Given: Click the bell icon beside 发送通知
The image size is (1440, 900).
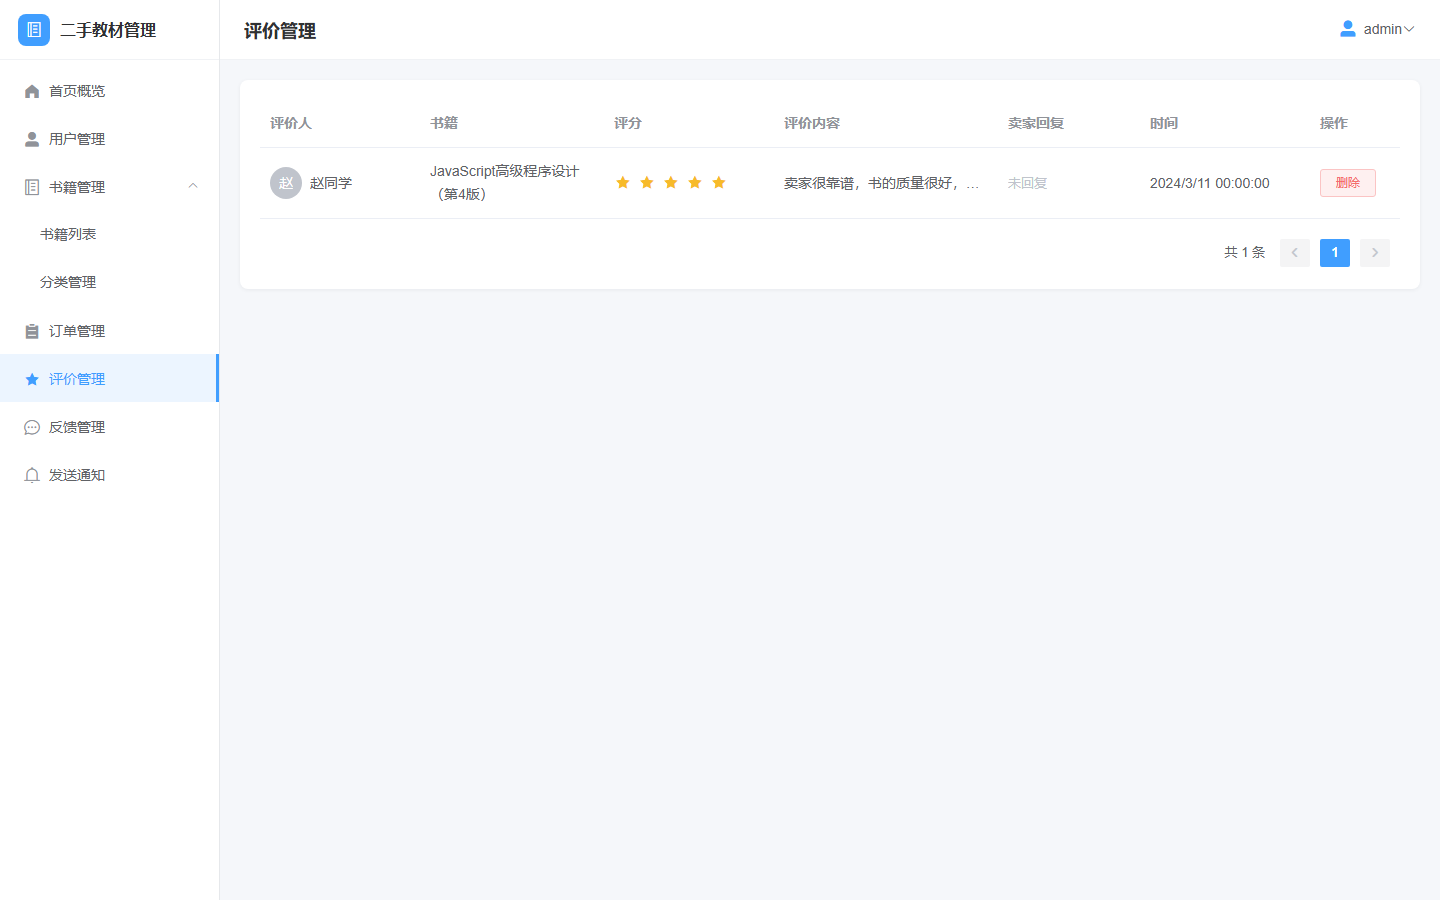Looking at the screenshot, I should point(32,475).
